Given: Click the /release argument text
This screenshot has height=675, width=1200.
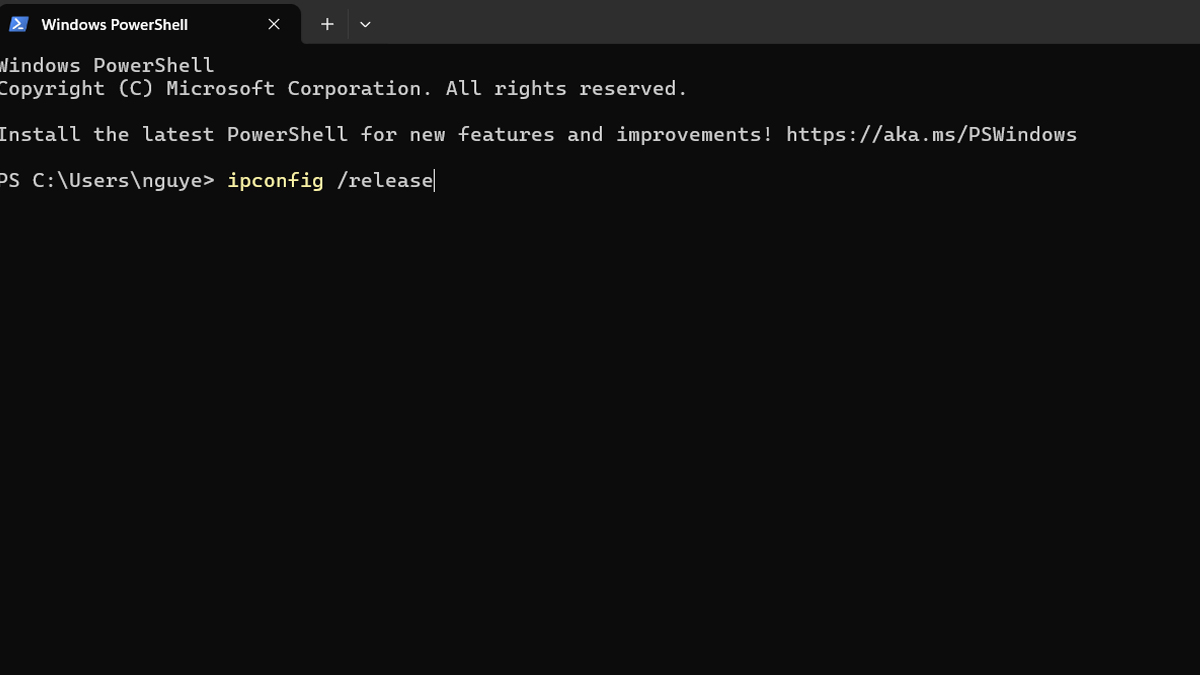Looking at the screenshot, I should pyautogui.click(x=385, y=181).
